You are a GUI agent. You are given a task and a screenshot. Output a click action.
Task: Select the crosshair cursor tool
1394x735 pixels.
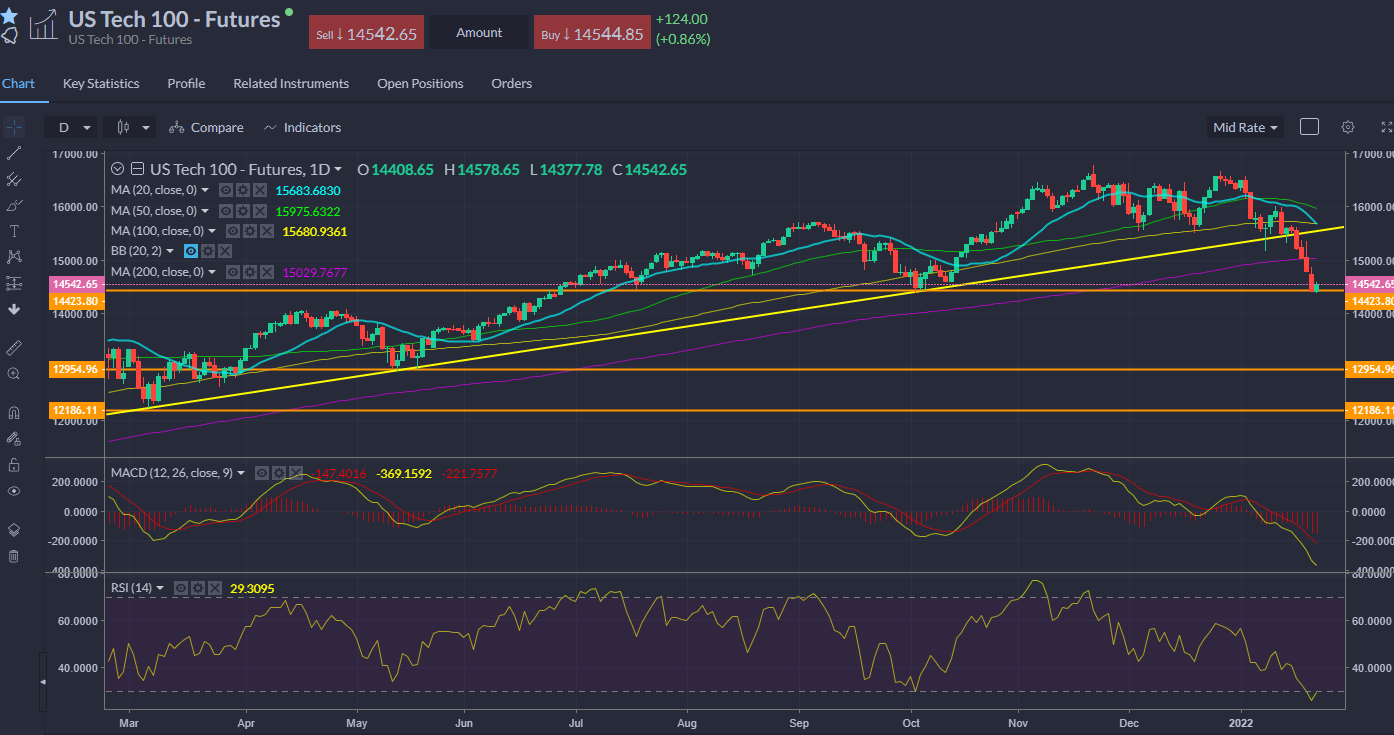point(14,128)
